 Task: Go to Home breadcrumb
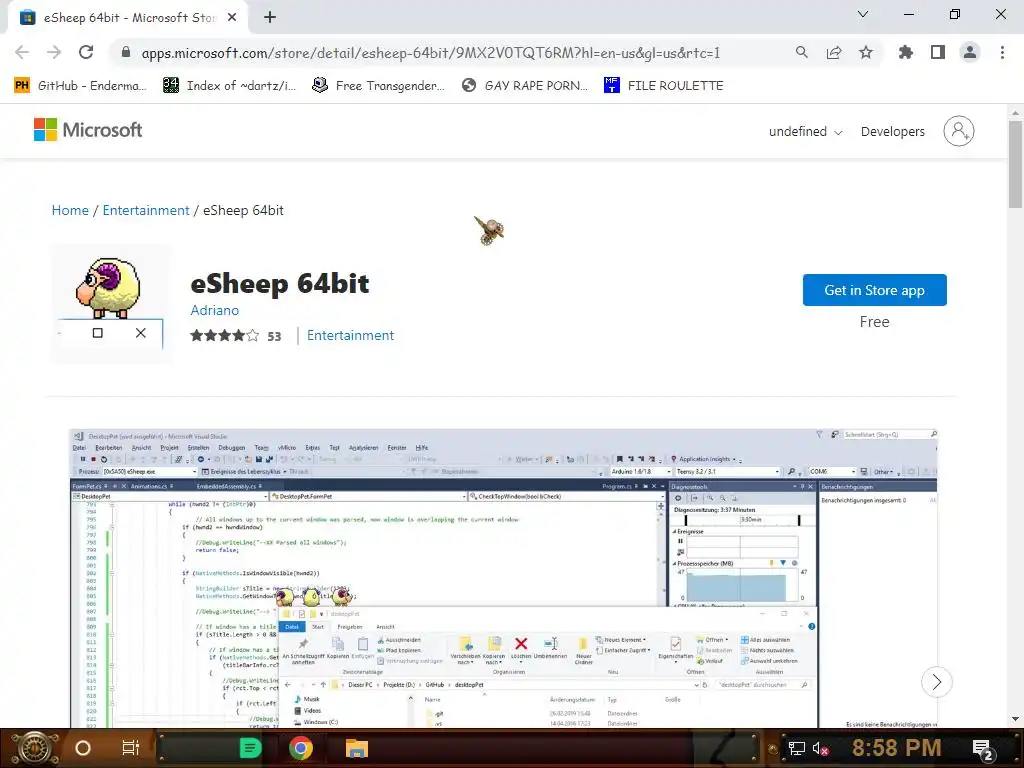pos(70,210)
